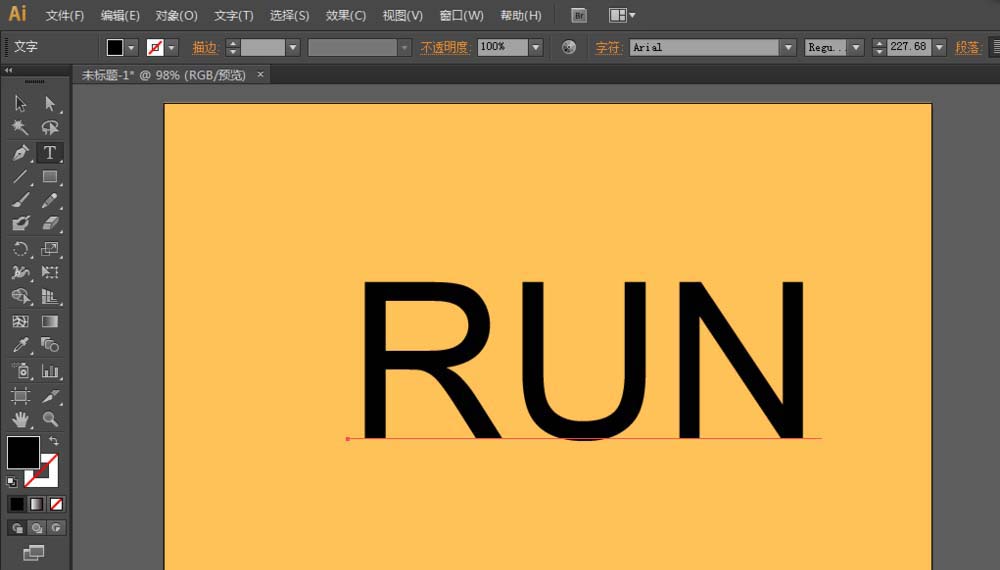
Task: Switch to the Hand tool
Action: click(x=20, y=419)
